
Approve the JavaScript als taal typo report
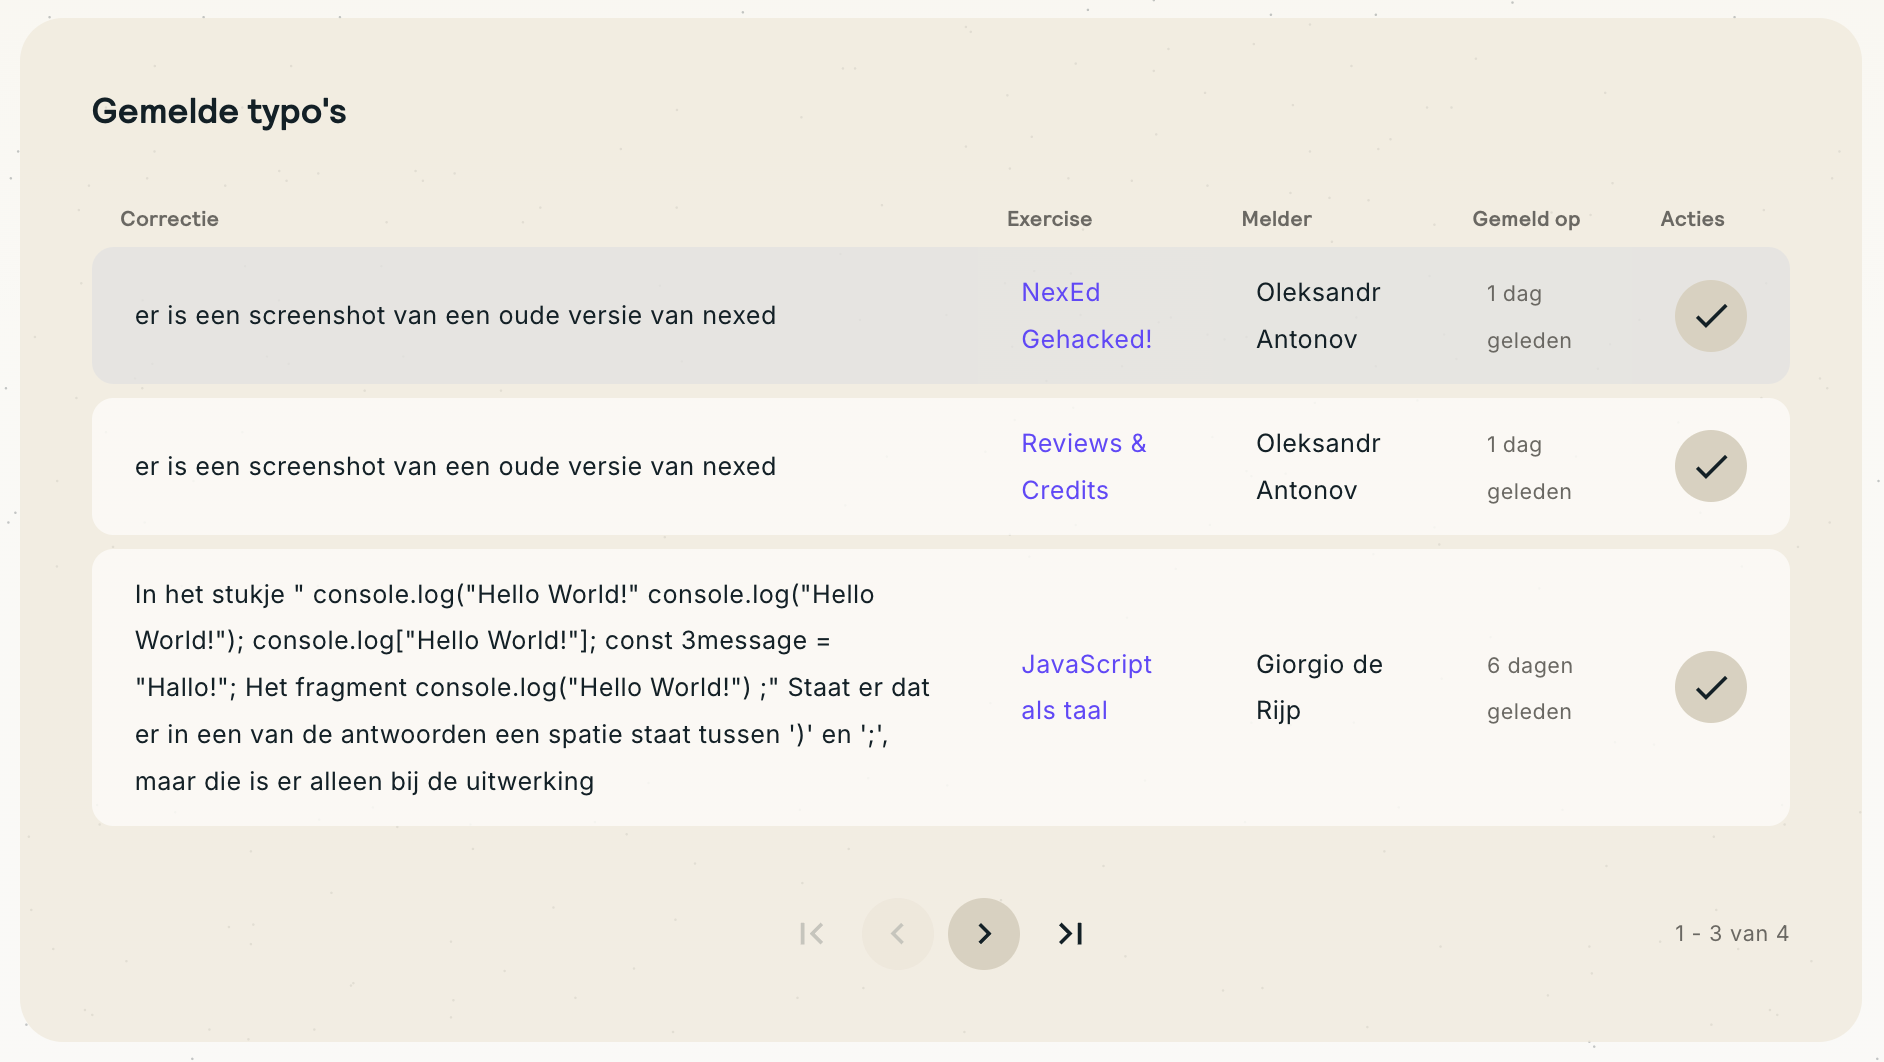click(1710, 687)
